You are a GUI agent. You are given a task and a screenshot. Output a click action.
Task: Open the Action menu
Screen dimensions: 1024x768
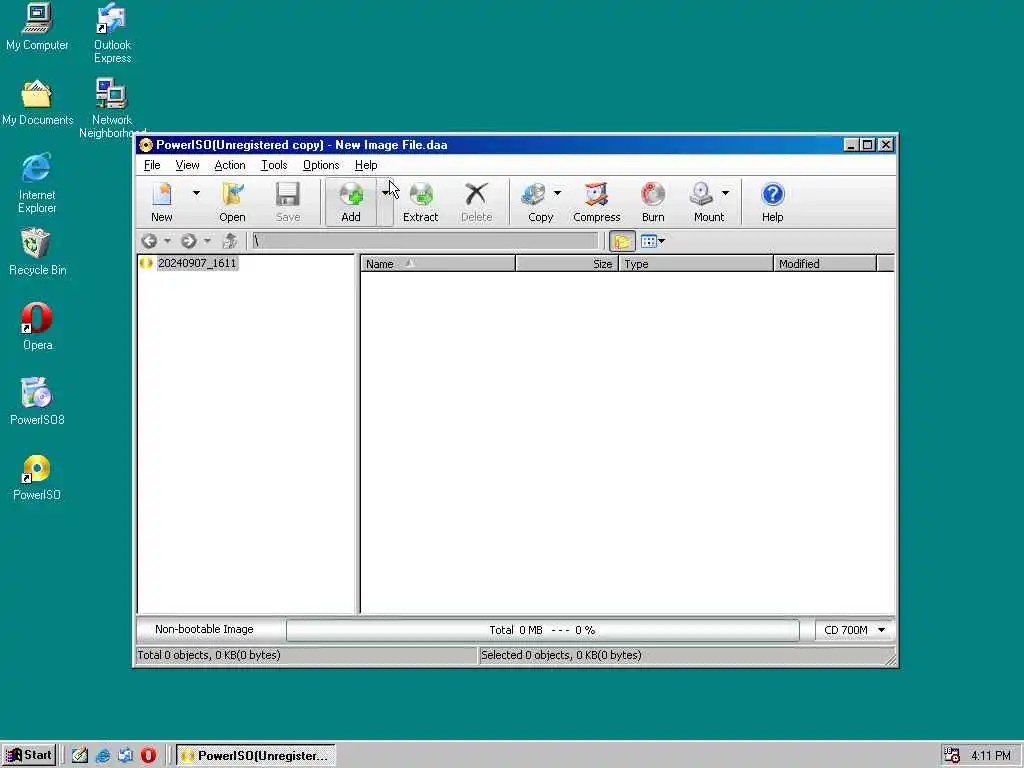[x=230, y=165]
